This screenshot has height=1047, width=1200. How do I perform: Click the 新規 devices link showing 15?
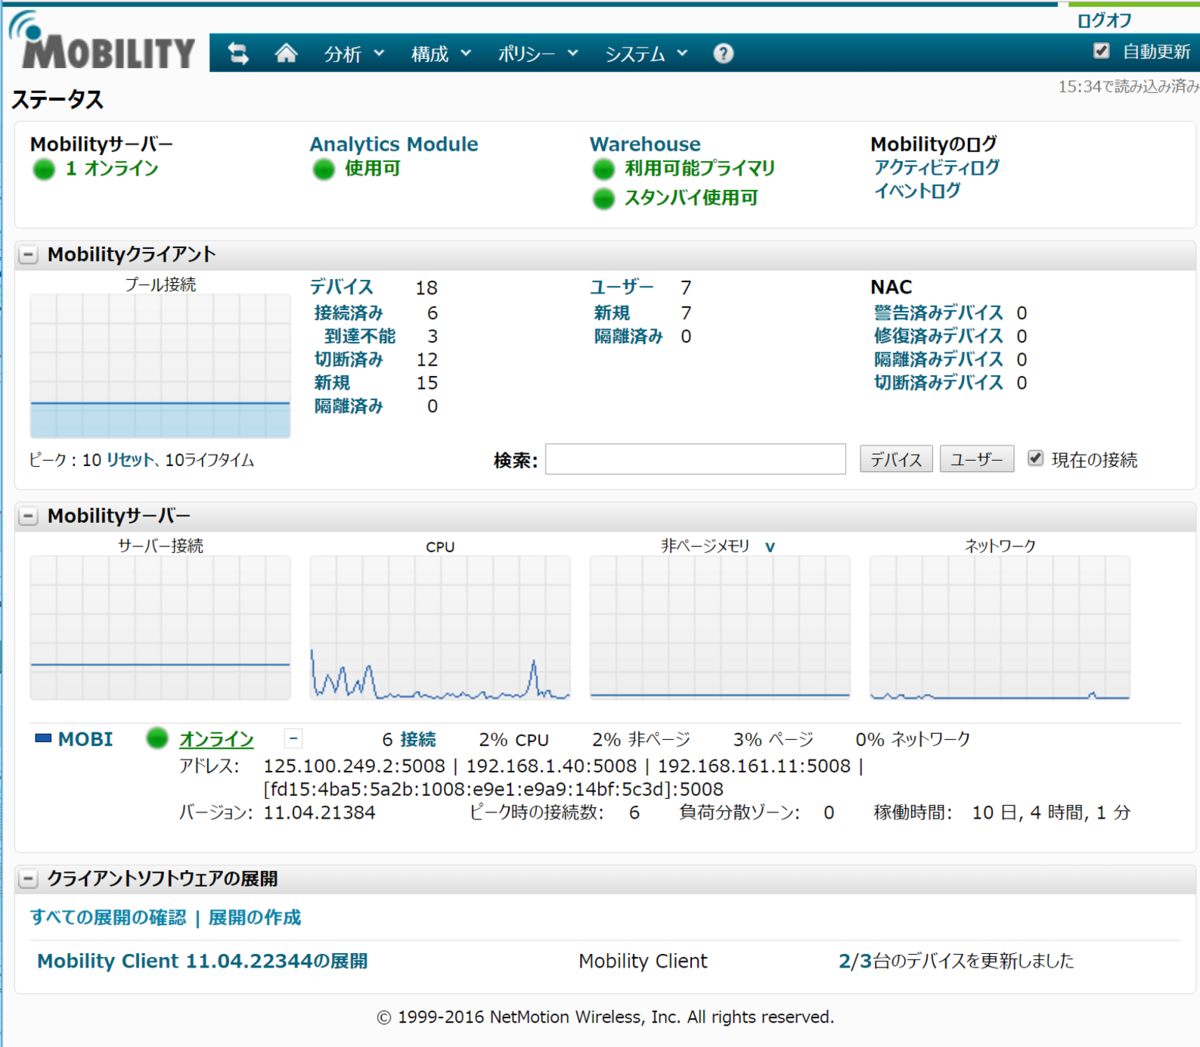point(332,383)
